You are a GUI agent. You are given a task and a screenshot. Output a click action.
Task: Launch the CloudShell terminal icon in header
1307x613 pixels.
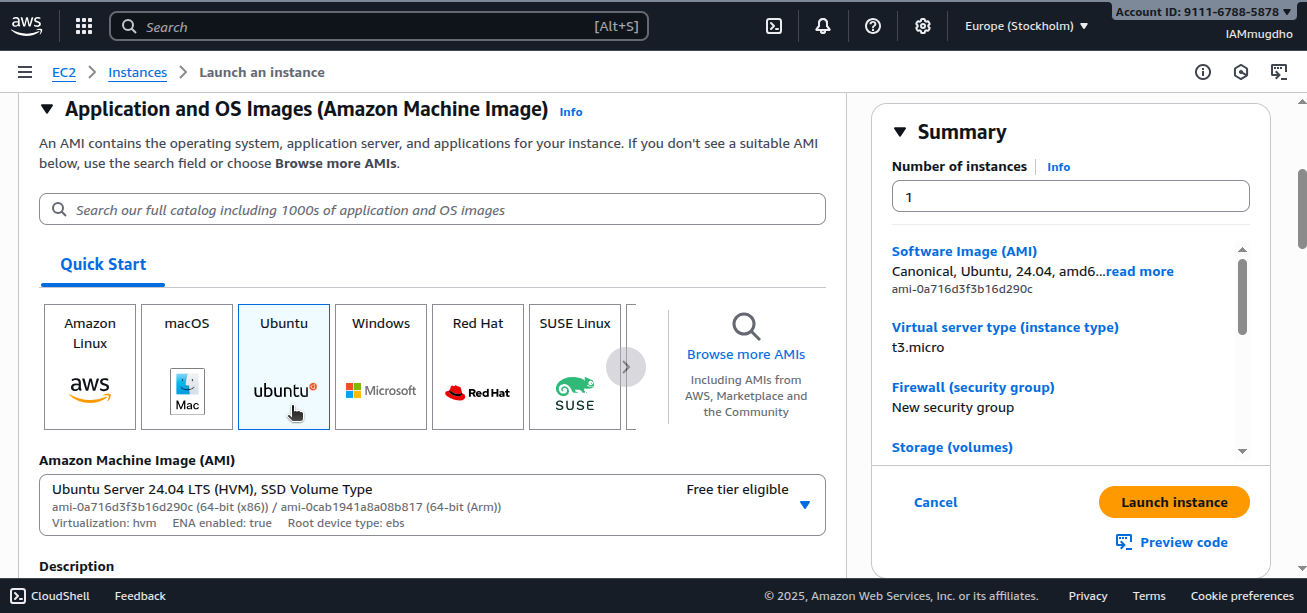(774, 26)
